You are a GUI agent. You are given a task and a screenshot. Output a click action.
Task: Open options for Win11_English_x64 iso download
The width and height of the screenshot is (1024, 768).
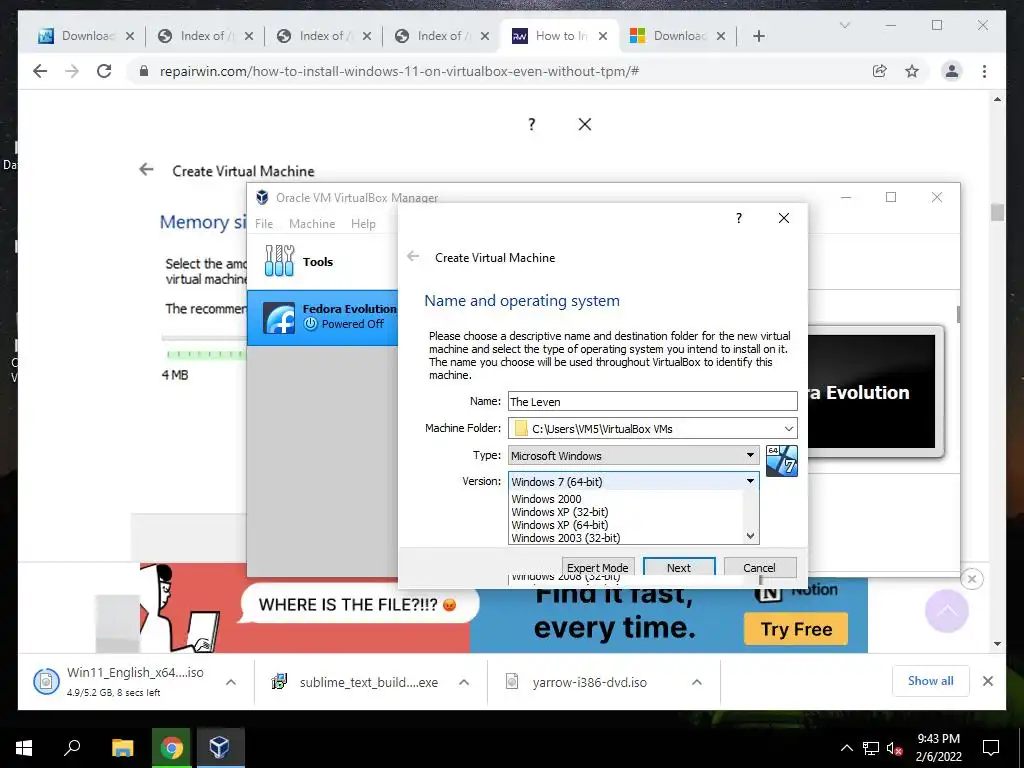231,682
